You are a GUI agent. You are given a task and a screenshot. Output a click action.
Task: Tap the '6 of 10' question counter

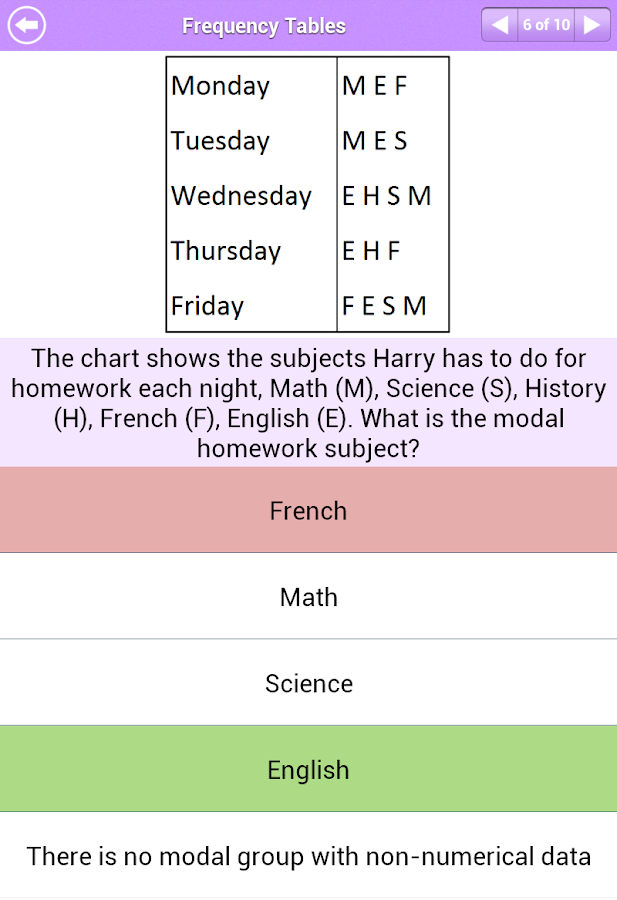(x=546, y=25)
